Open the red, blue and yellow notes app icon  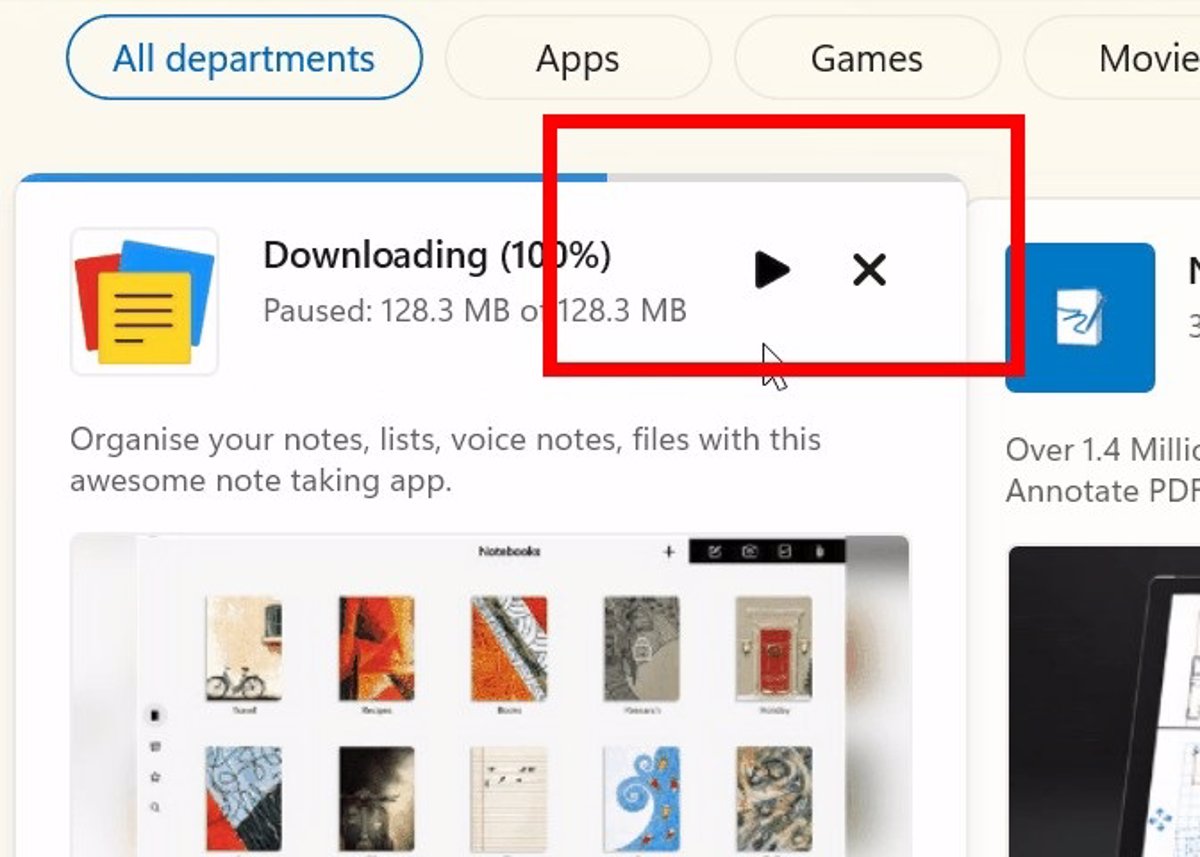[145, 301]
